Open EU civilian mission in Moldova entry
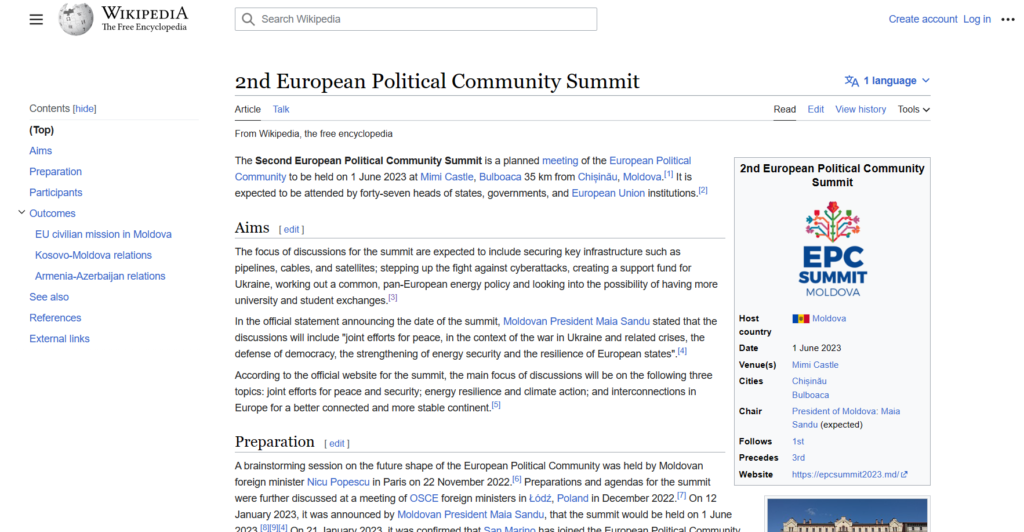 pyautogui.click(x=103, y=234)
